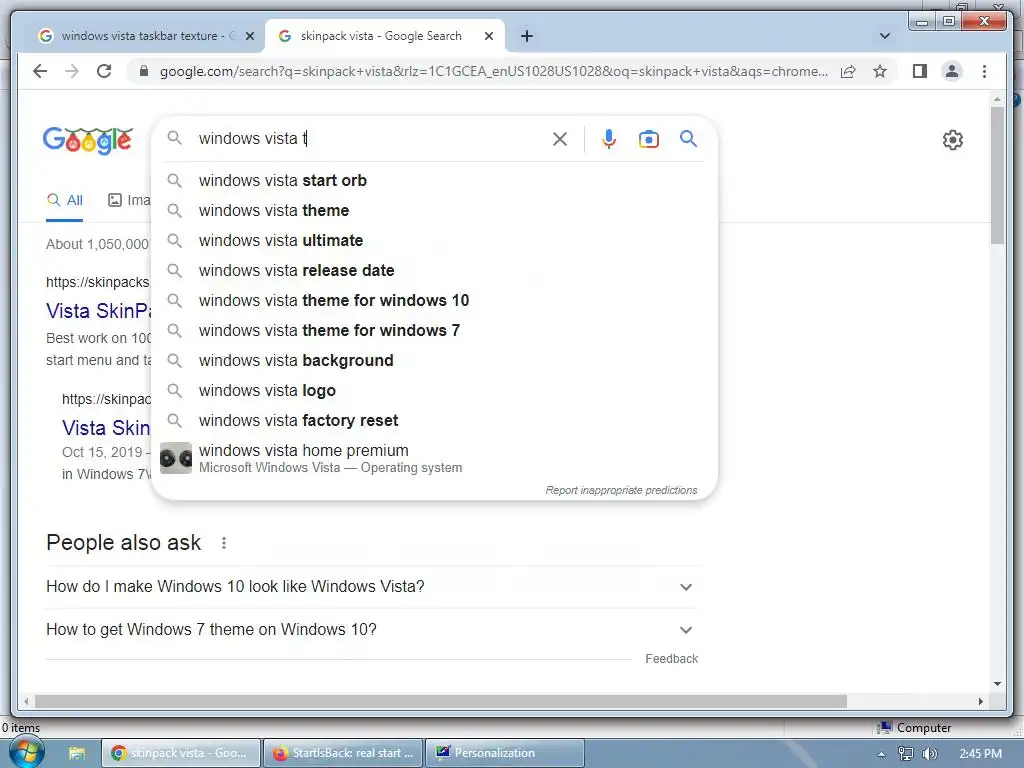1024x768 pixels.
Task: Open the Chrome three-dot menu
Action: 984,71
